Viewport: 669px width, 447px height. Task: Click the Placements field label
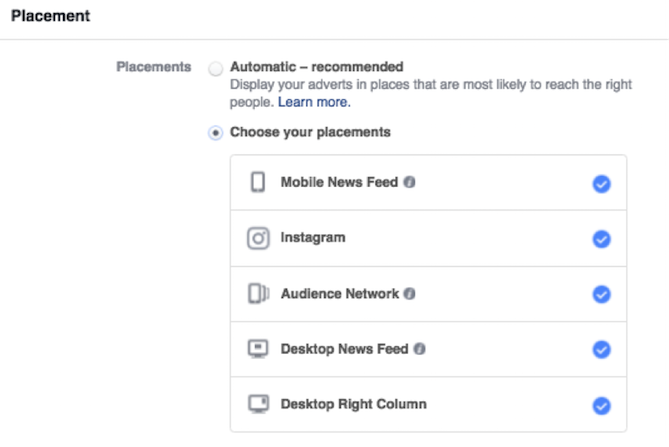(154, 67)
